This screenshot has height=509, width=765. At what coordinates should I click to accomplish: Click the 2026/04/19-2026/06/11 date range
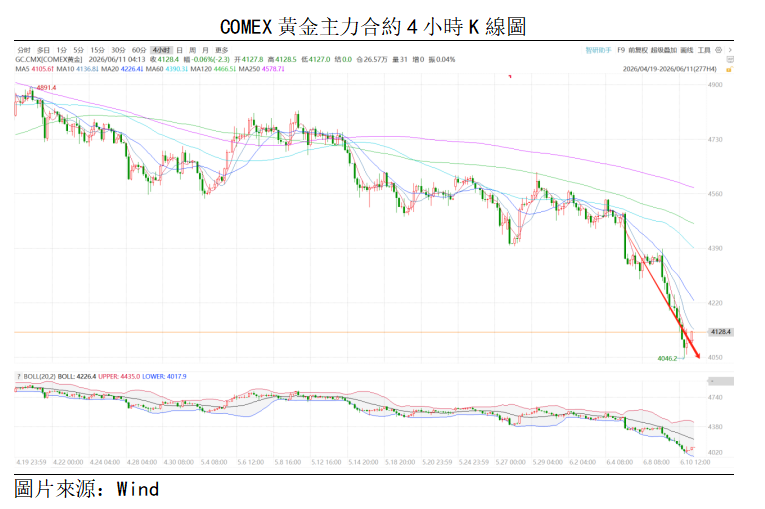670,69
